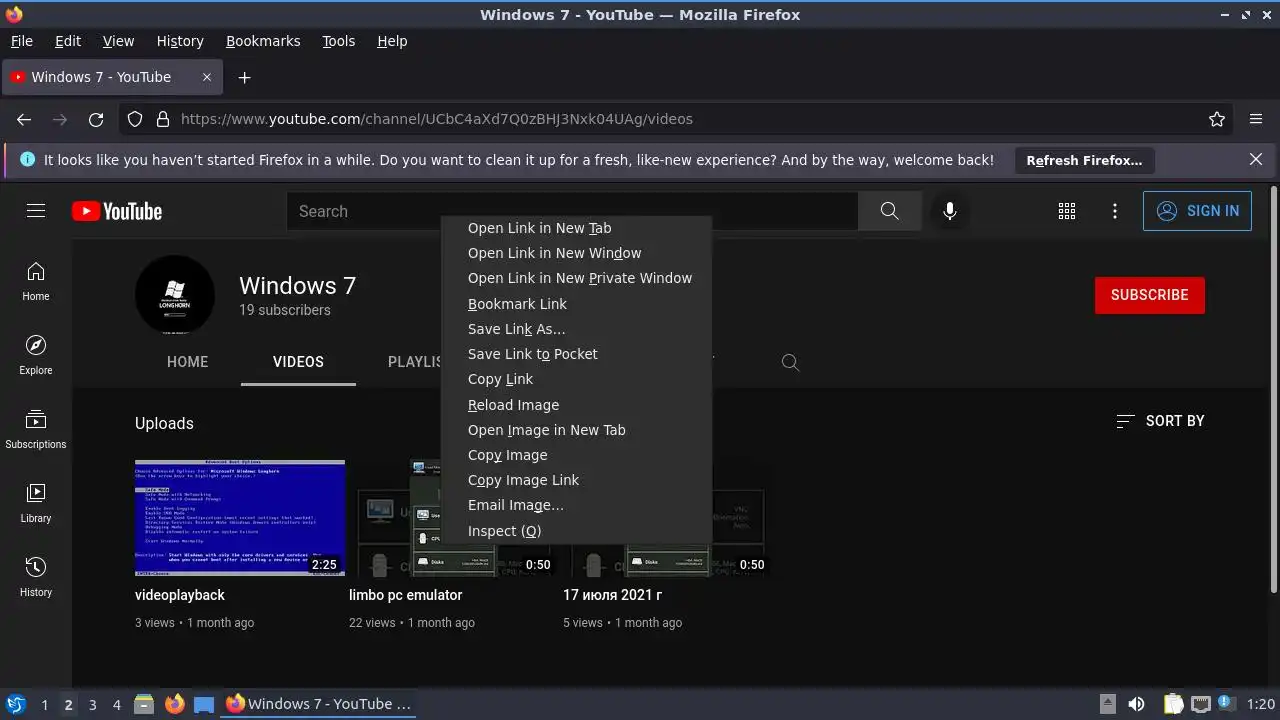The image size is (1280, 720).
Task: Open a new tab
Action: [x=244, y=77]
